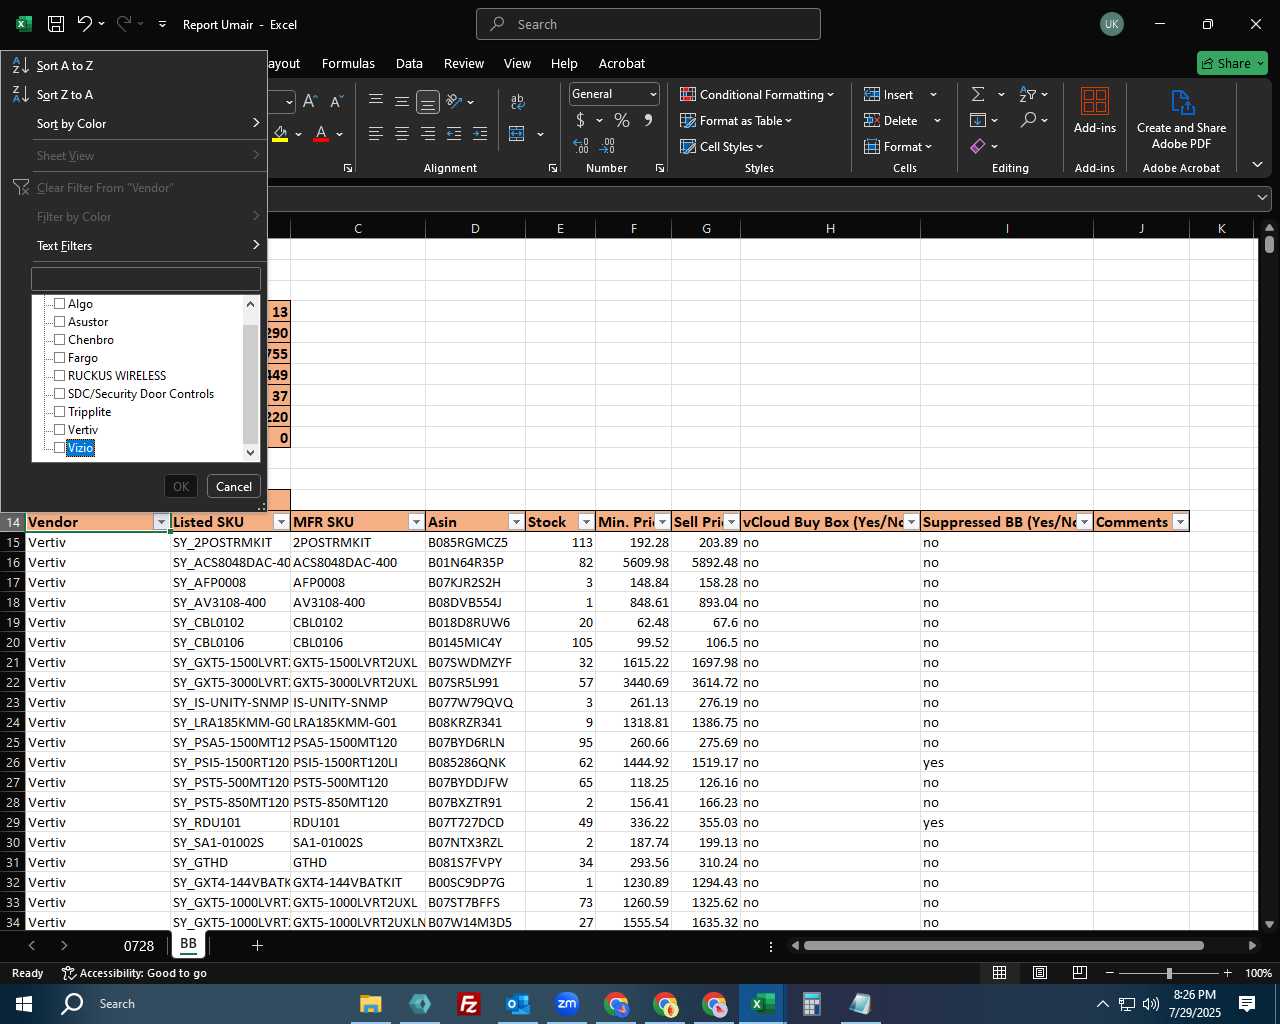The width and height of the screenshot is (1280, 1024).
Task: Open the General number format dropdown
Action: (652, 94)
